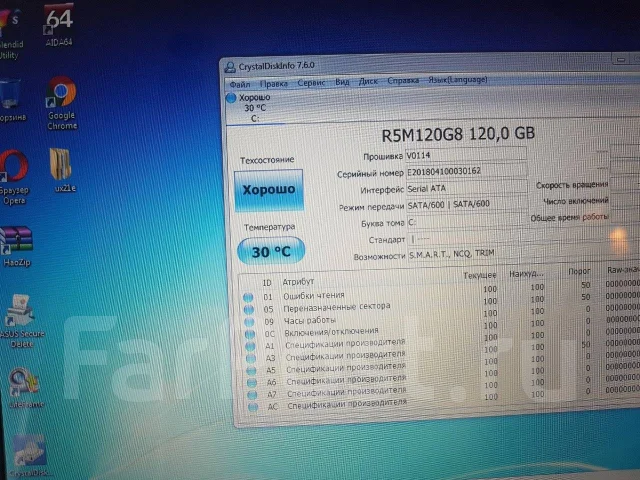The image size is (640, 480).
Task: Open the Recycle Bin icon
Action: tap(11, 100)
